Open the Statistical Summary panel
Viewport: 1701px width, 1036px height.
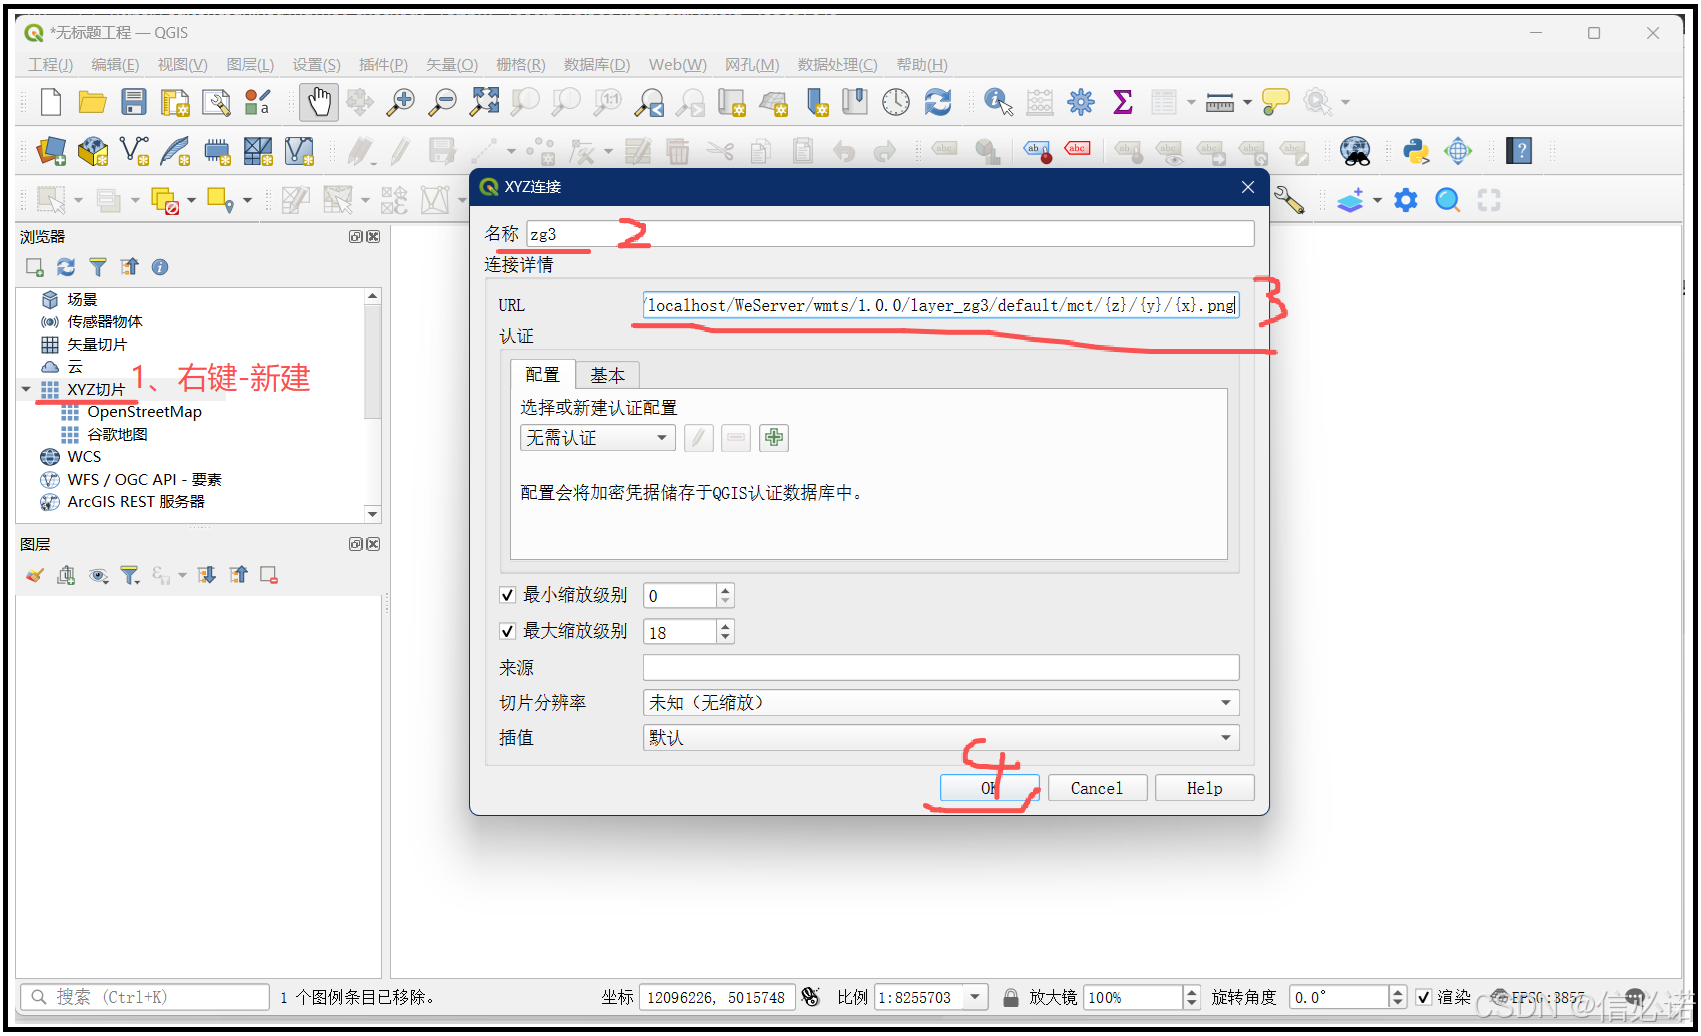1123,102
